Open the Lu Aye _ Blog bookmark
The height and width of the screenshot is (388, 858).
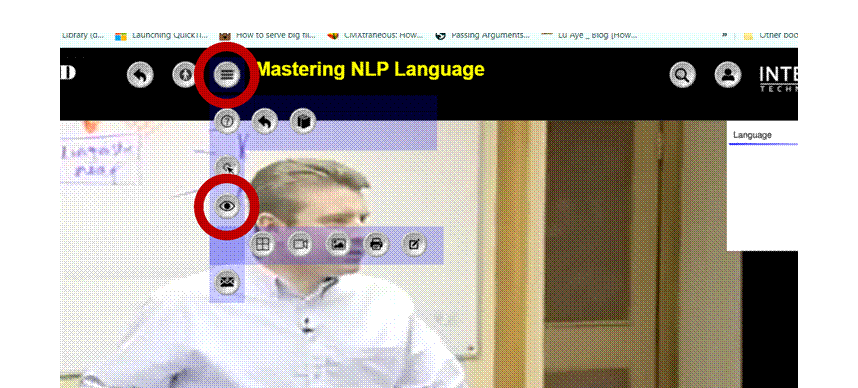[589, 36]
